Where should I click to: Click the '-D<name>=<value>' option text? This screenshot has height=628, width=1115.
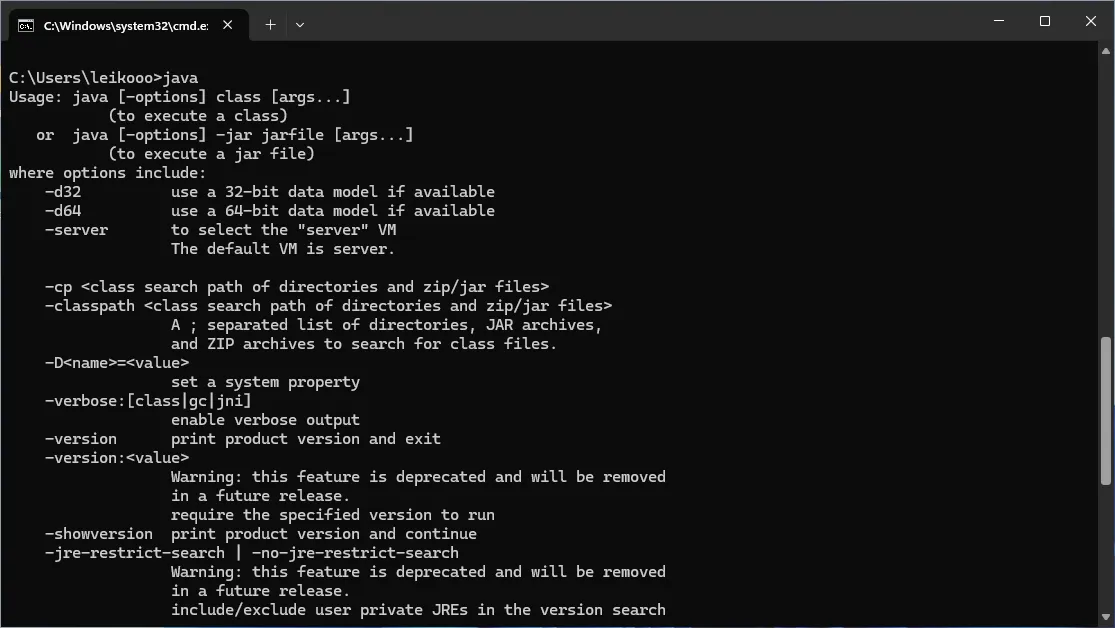pos(117,363)
